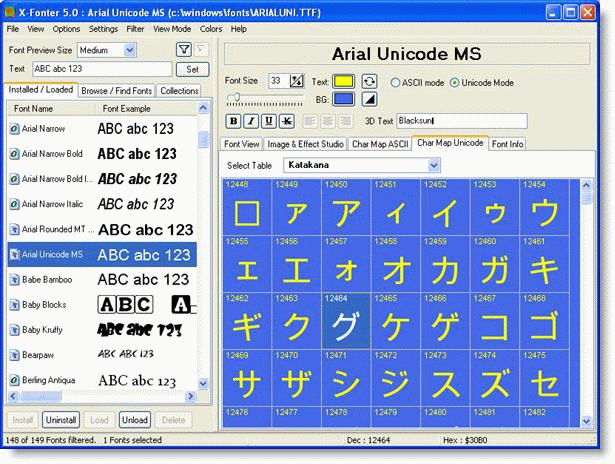Click the font size toggle icon
The image size is (615, 464).
pyautogui.click(x=297, y=81)
